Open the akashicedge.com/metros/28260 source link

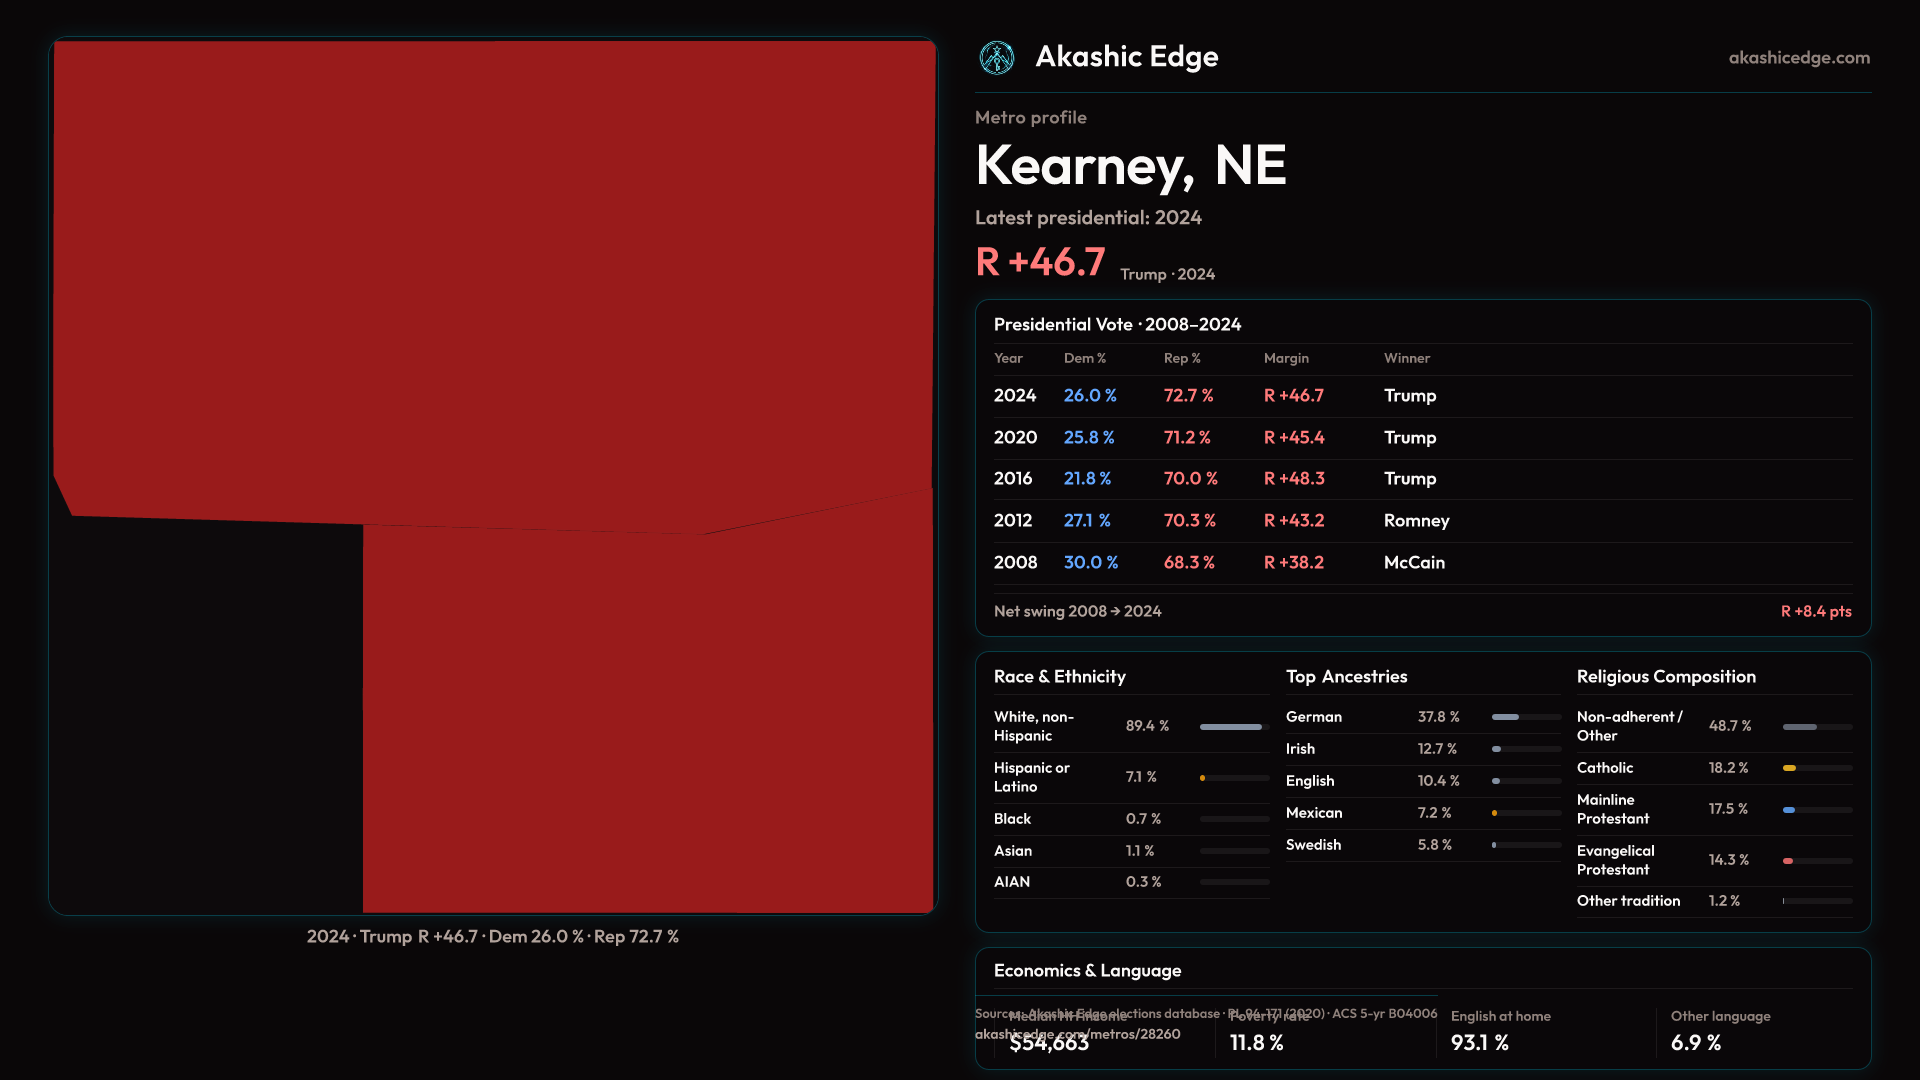click(x=1077, y=1034)
